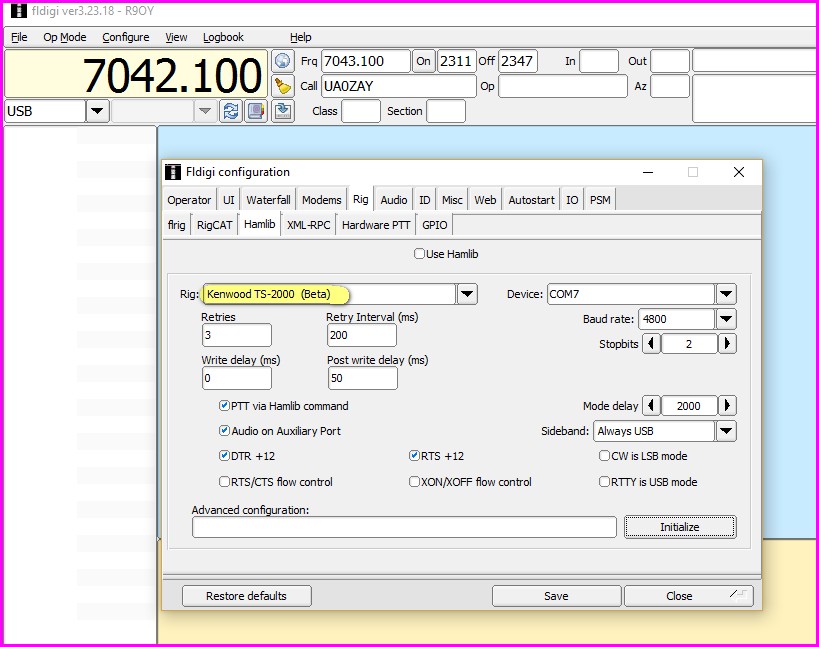Click the save-to-log icon beside Class
Screen dimensions: 819x647
pos(282,111)
